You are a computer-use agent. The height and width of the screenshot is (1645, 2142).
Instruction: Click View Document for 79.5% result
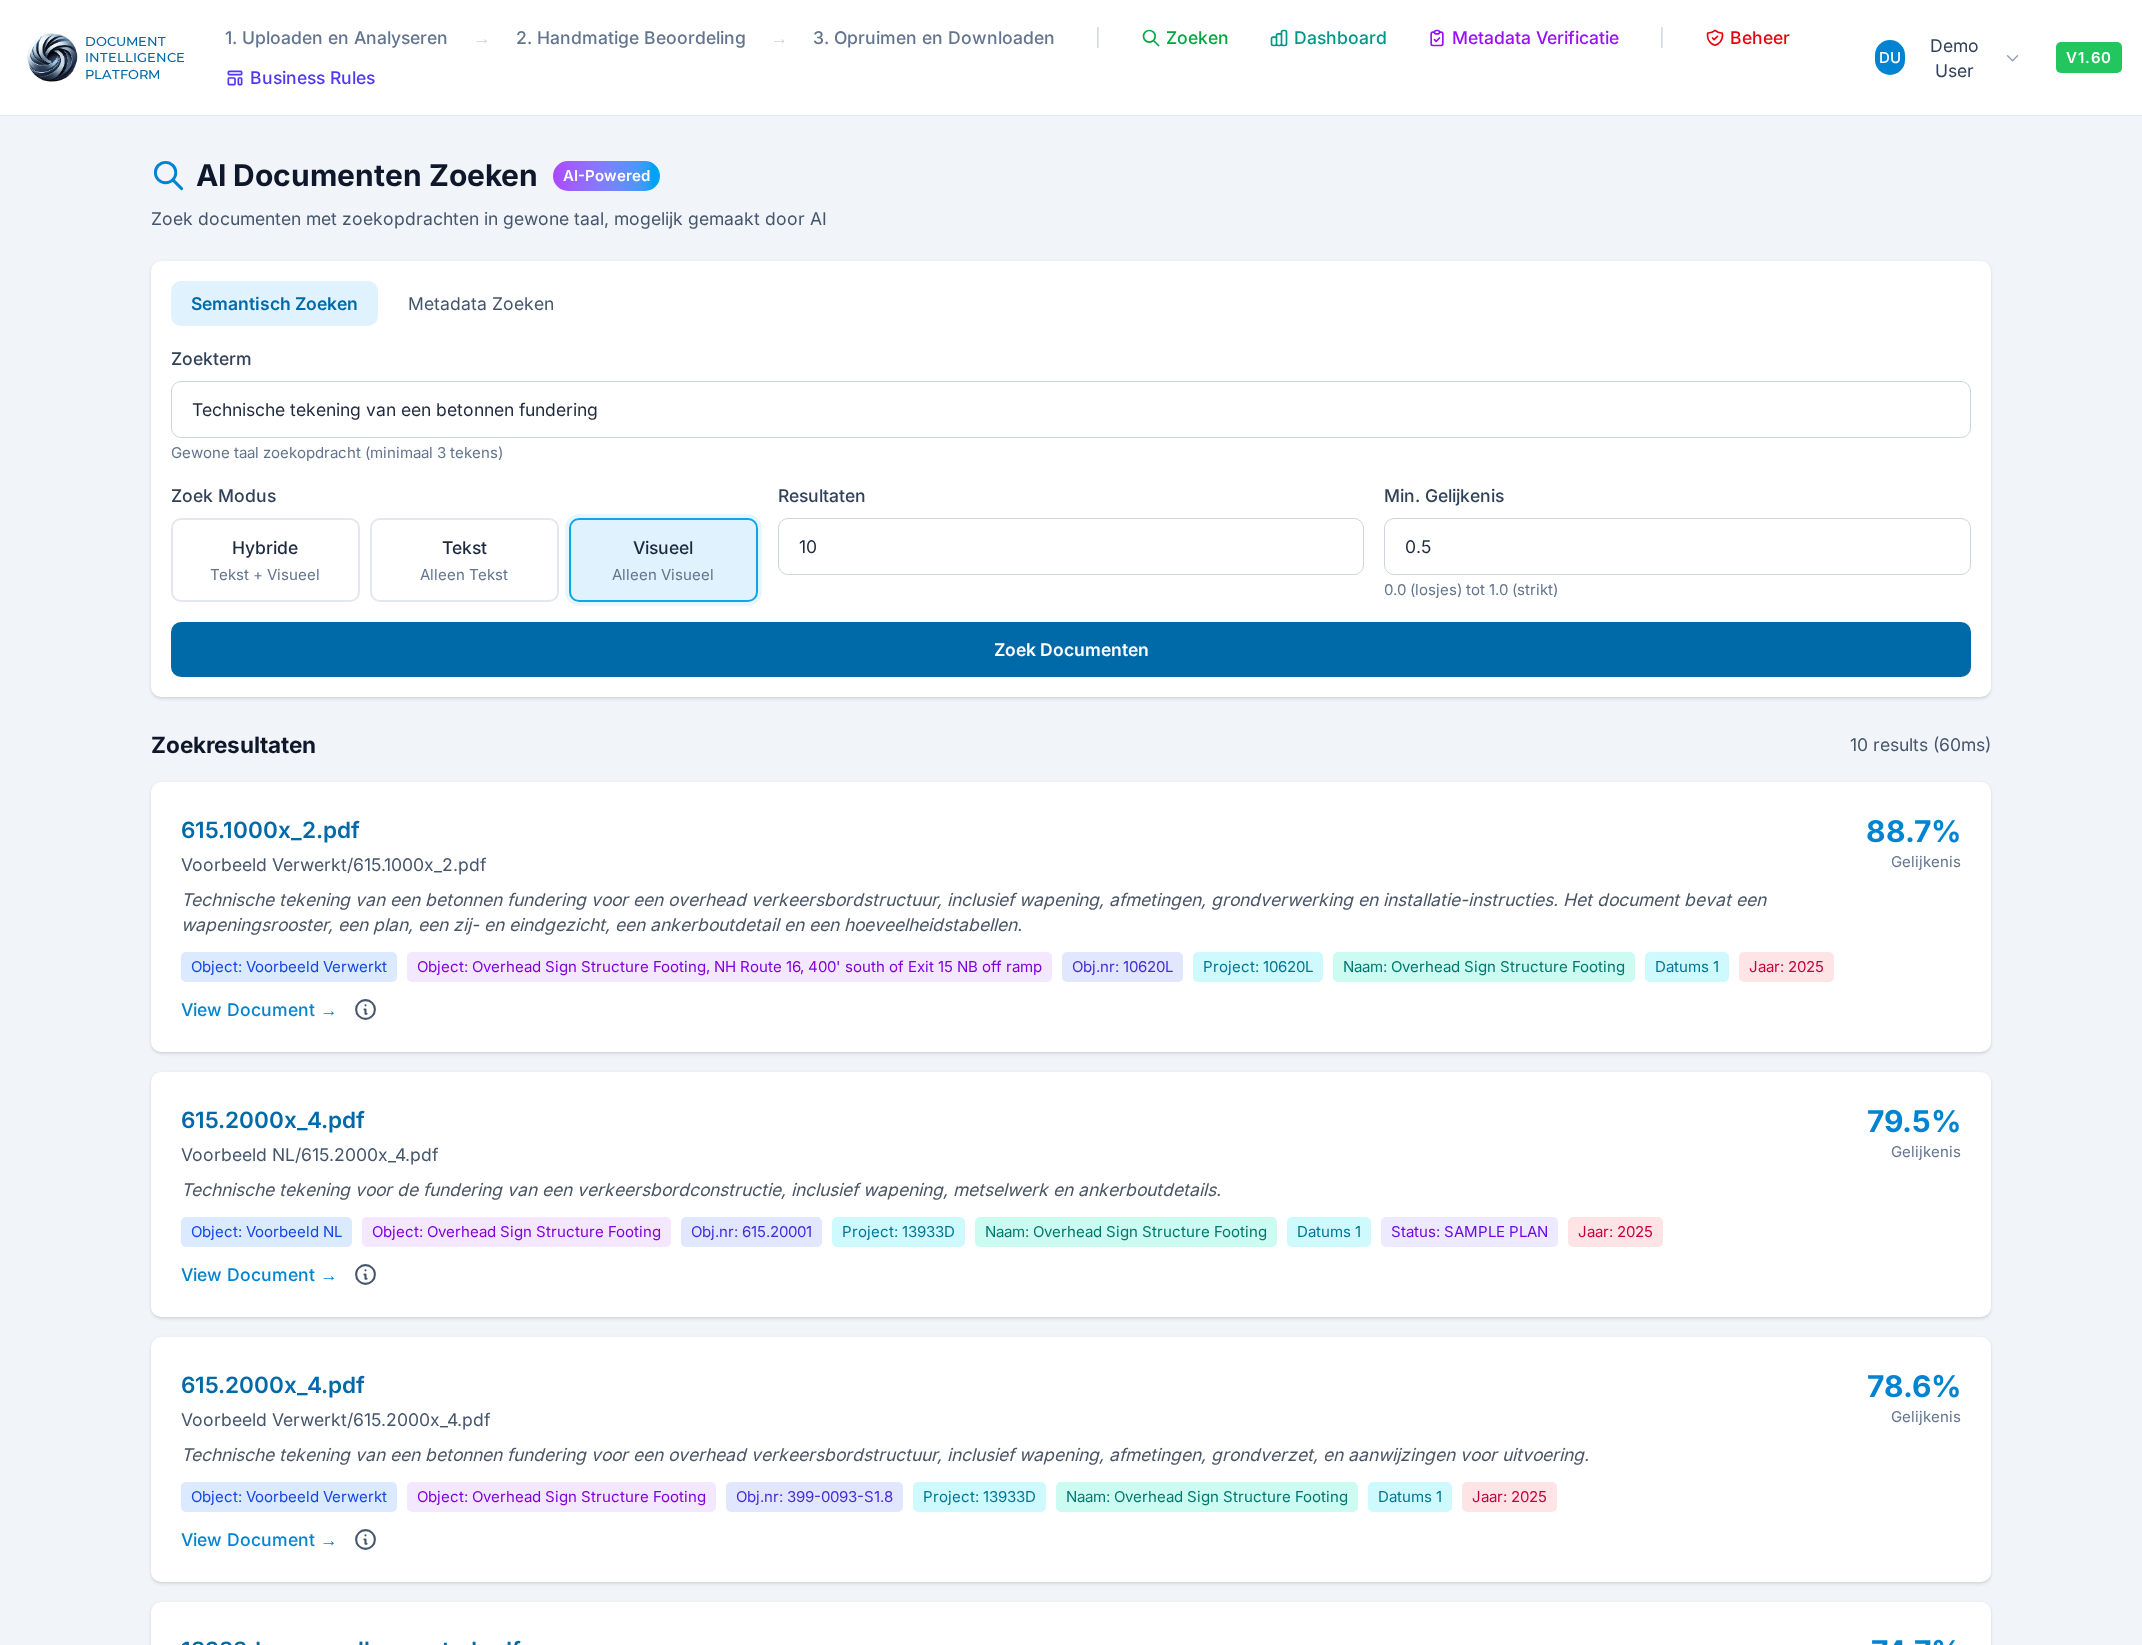click(258, 1275)
